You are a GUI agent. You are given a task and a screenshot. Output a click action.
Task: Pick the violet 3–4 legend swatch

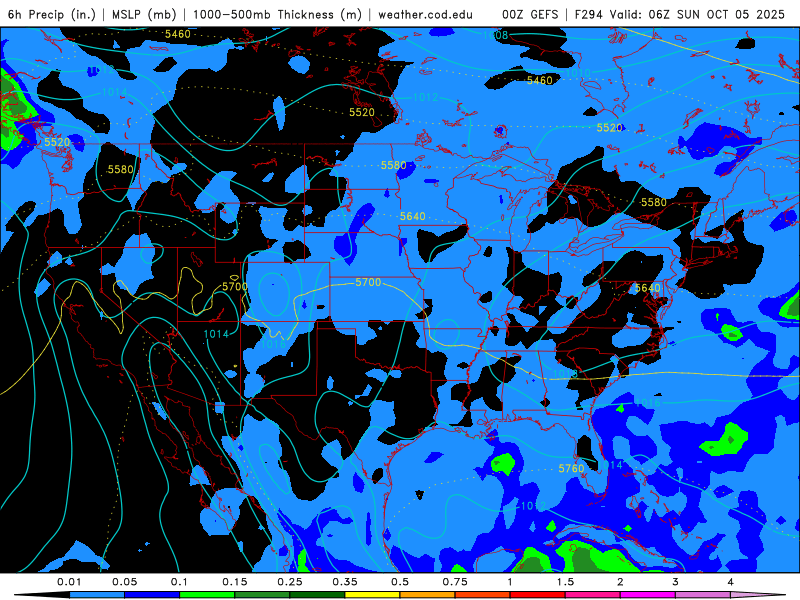click(x=703, y=595)
